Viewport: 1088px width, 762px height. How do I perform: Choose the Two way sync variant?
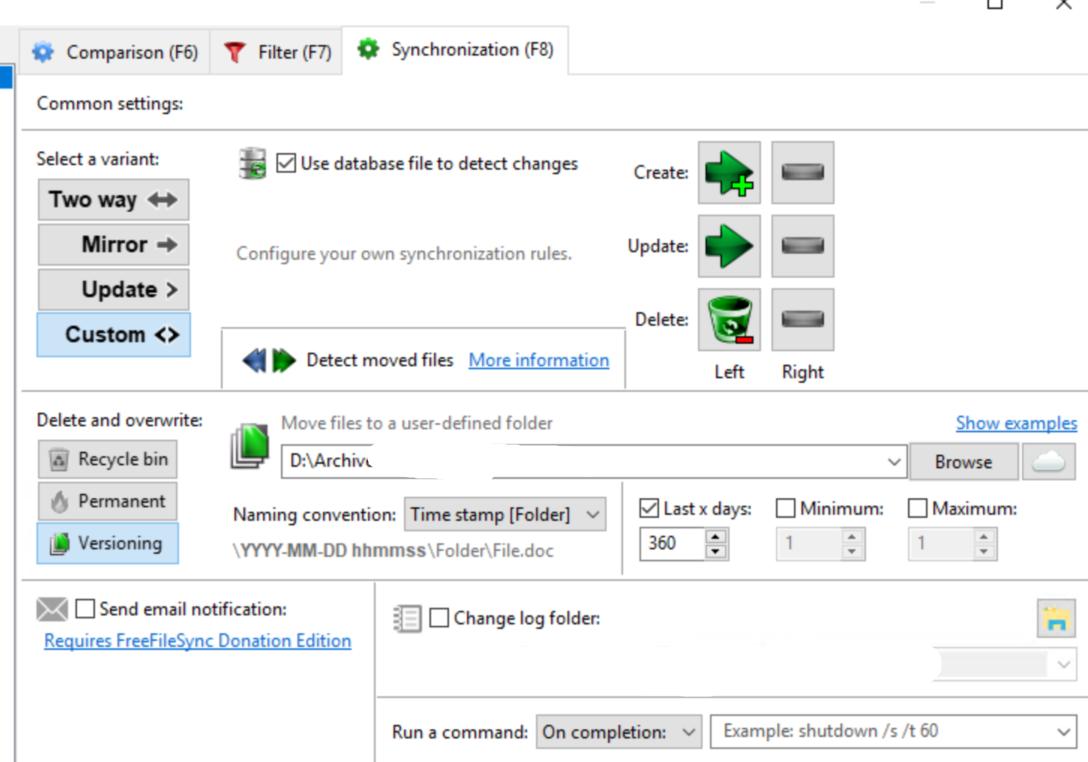tap(113, 200)
